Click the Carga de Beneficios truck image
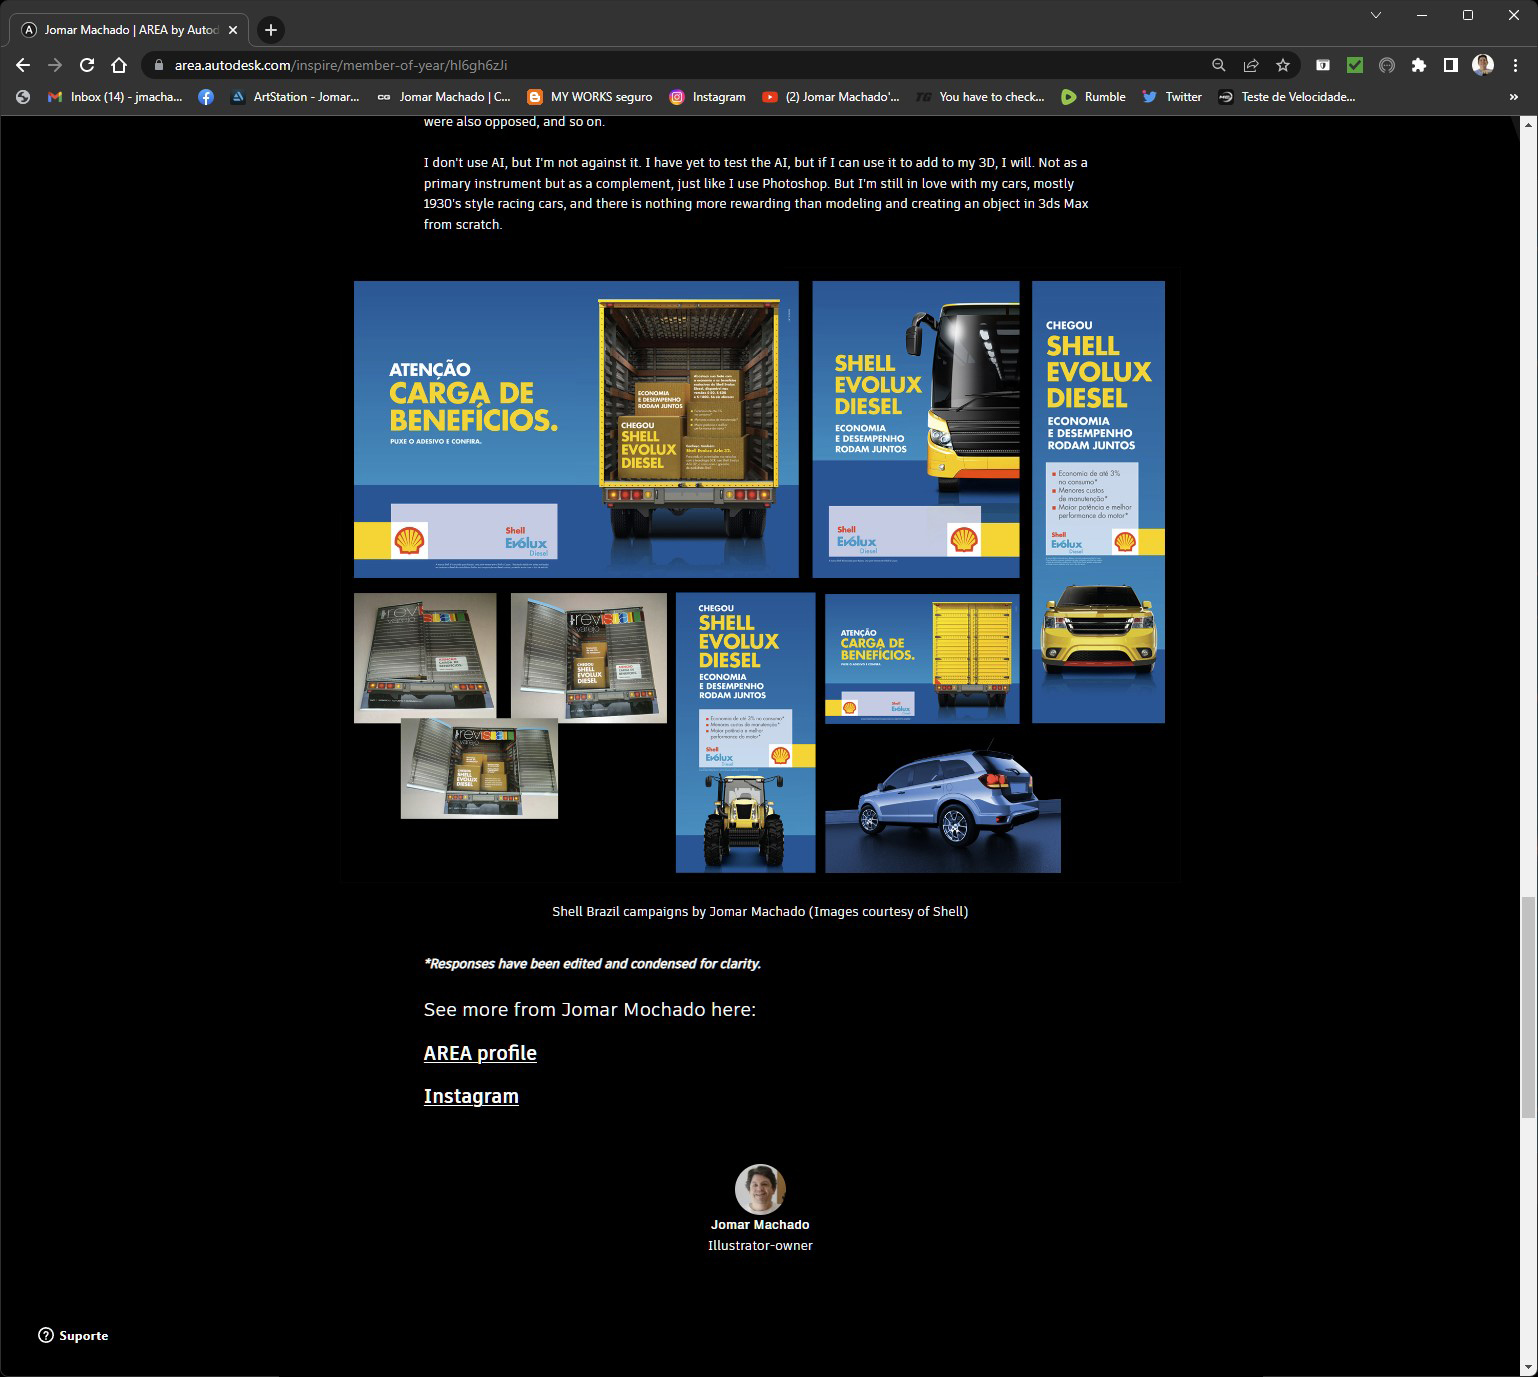 click(576, 429)
